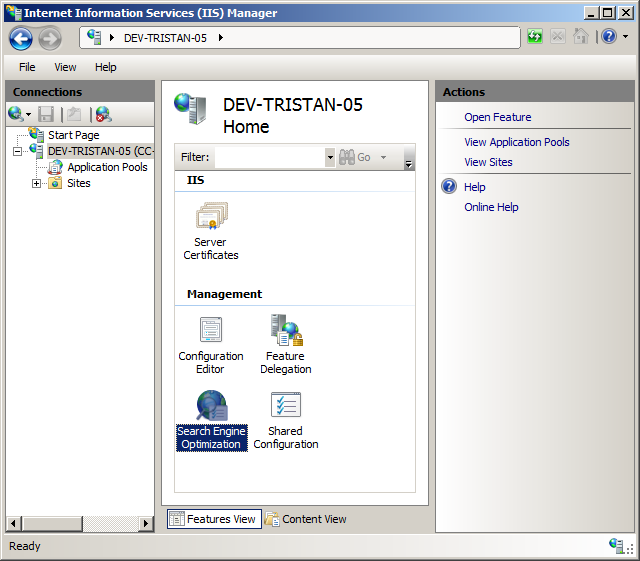The width and height of the screenshot is (640, 561).
Task: Click the back navigation arrow button
Action: (21, 38)
